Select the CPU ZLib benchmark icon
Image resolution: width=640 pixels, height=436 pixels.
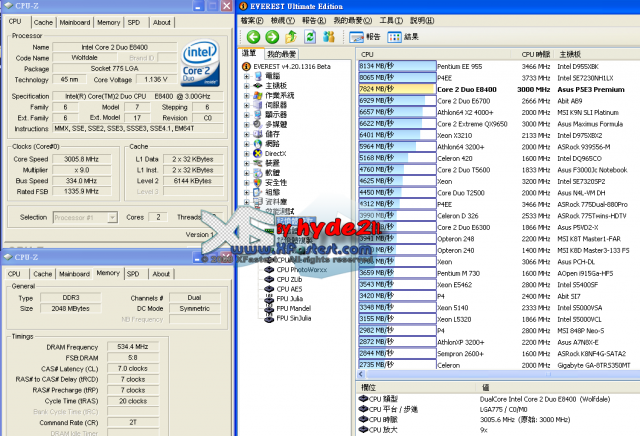[269, 280]
